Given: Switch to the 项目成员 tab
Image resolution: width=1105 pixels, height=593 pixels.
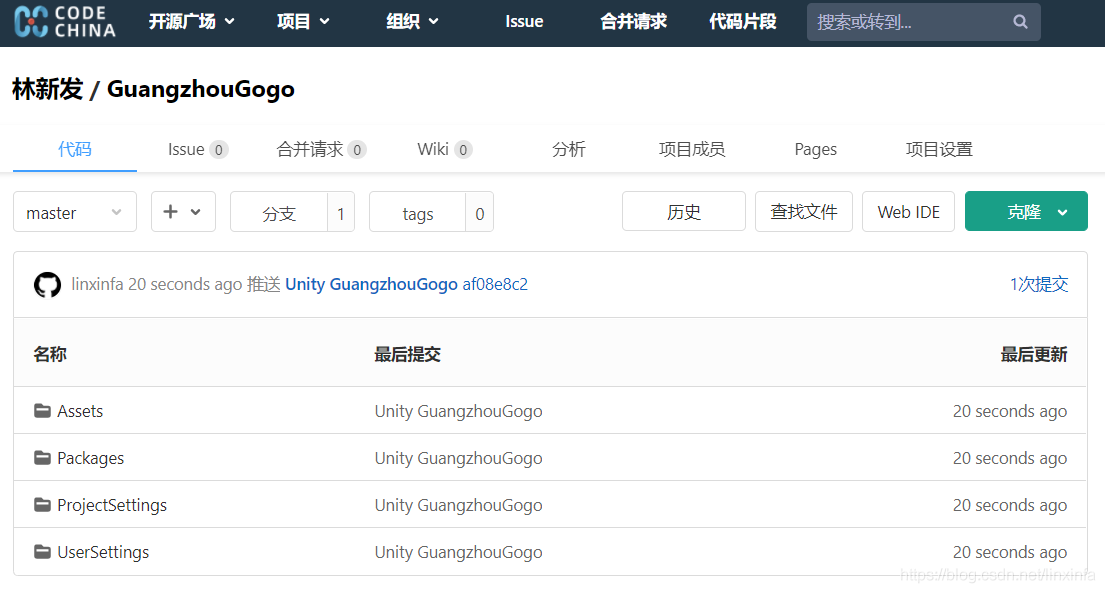Looking at the screenshot, I should (692, 149).
